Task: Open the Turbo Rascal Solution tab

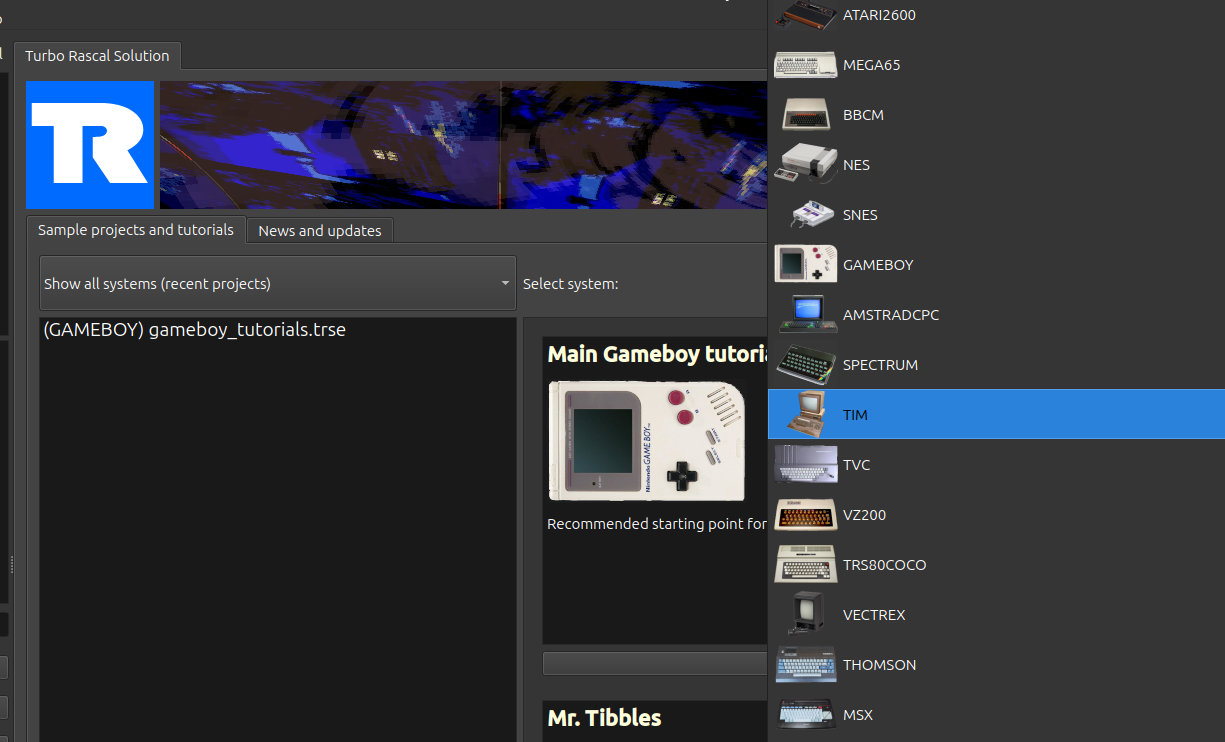Action: coord(97,56)
